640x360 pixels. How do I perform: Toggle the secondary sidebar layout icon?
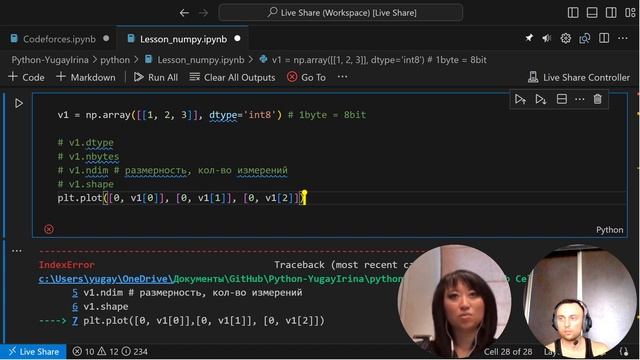[x=611, y=13]
